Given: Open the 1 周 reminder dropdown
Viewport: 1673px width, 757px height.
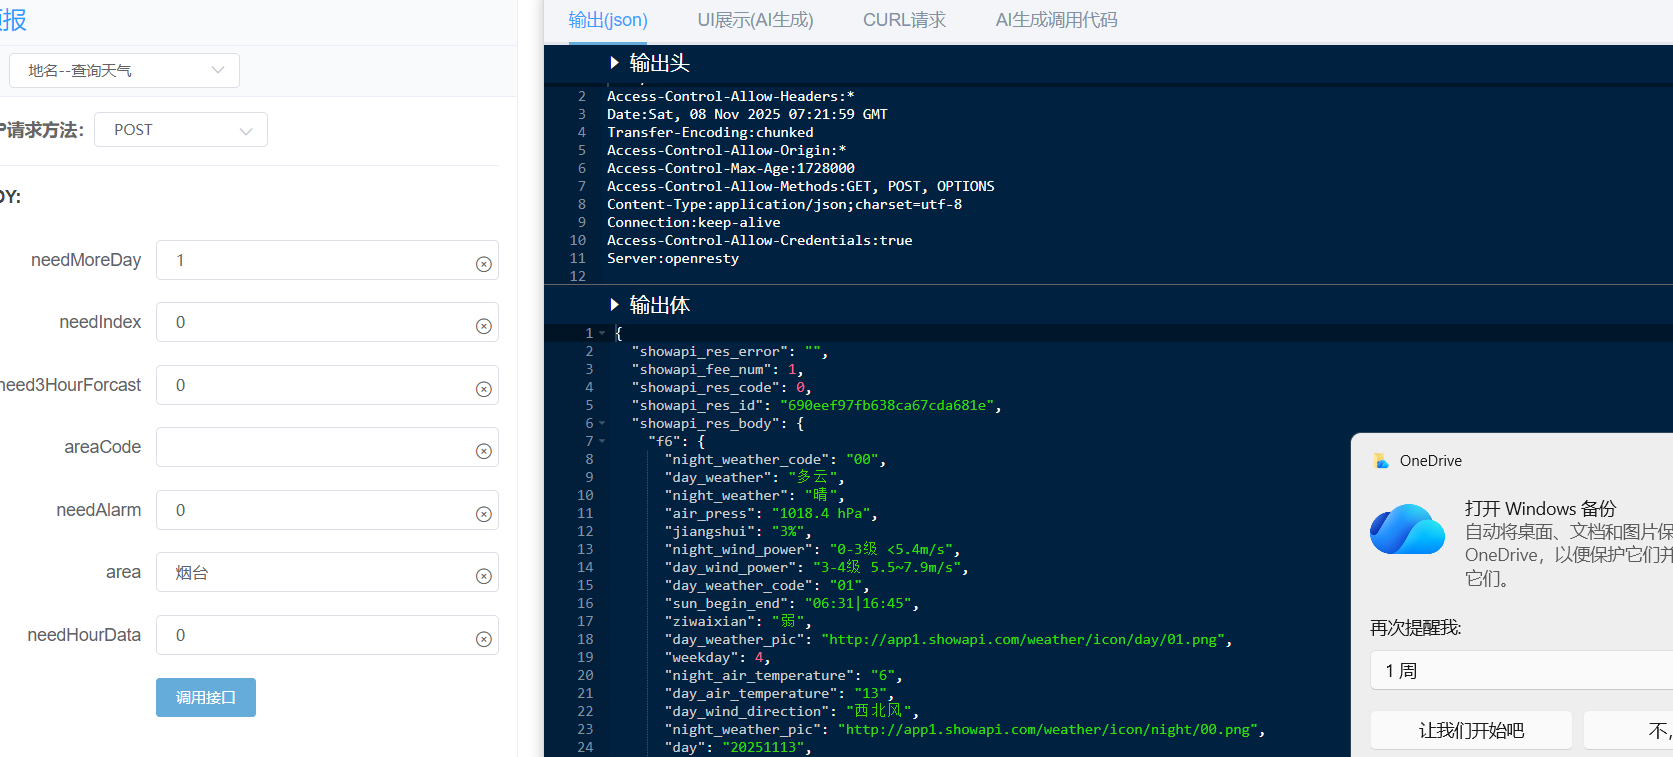Looking at the screenshot, I should tap(1521, 670).
